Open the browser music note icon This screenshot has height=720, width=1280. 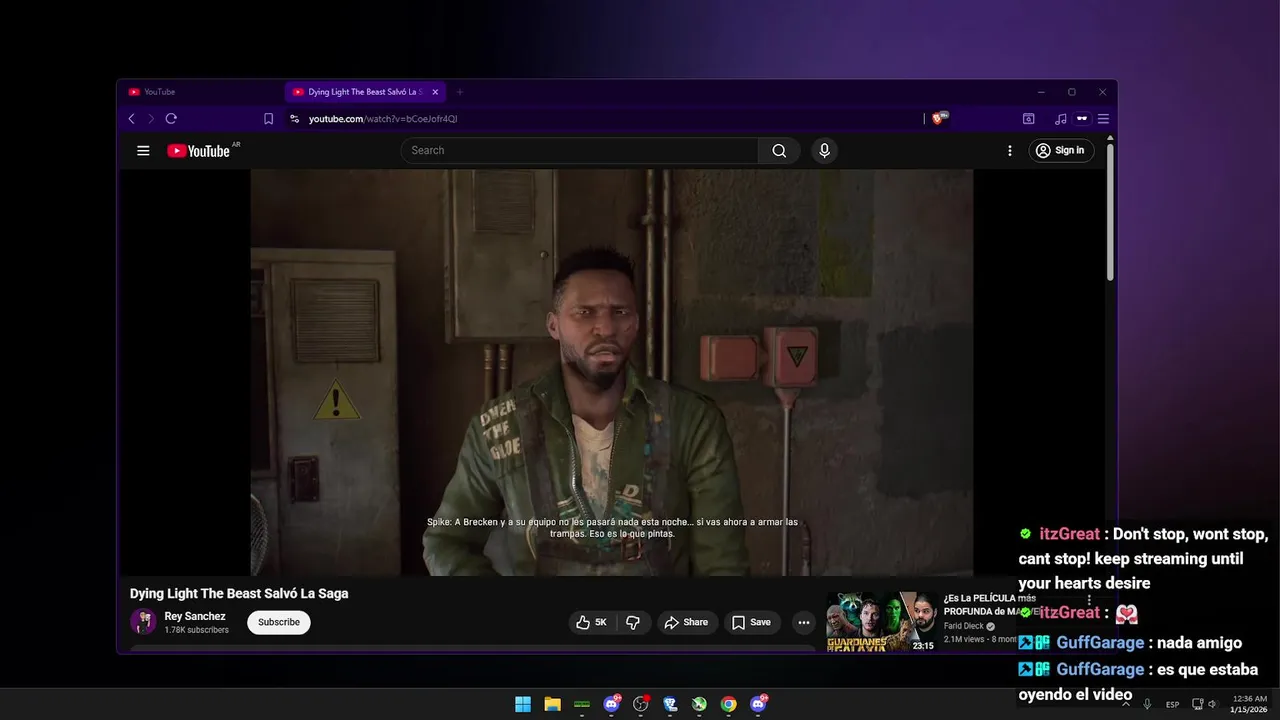coord(1060,119)
